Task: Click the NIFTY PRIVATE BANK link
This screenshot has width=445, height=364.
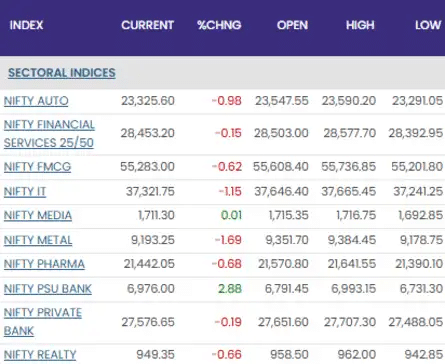Action: [x=43, y=322]
